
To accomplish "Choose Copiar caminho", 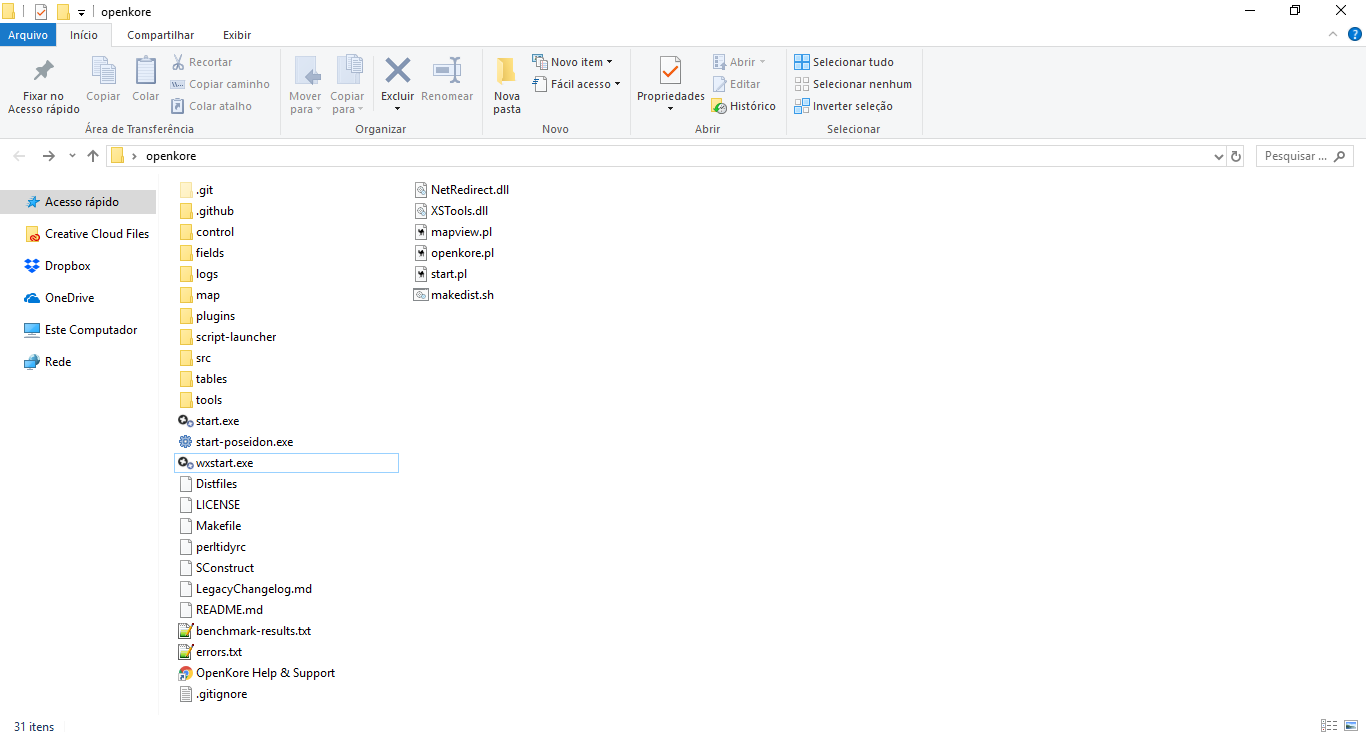I will pos(220,84).
